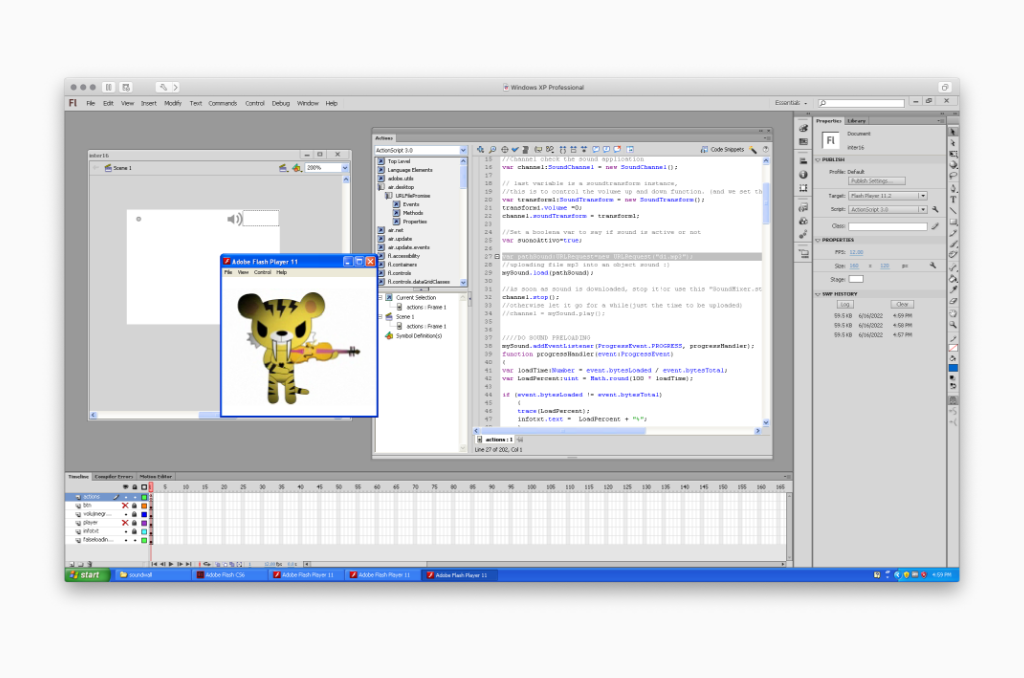
Task: Open the Script ActionScript 3.0 dropdown in Properties
Action: 887,210
